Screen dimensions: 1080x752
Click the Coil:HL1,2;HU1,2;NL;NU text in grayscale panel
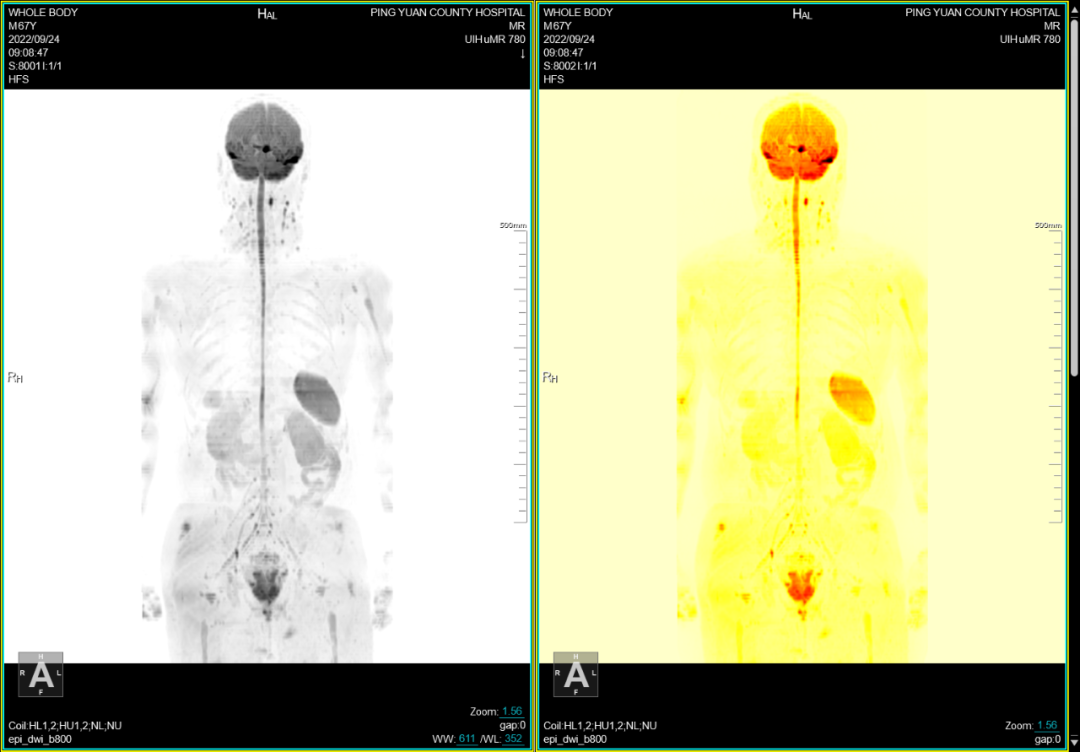click(65, 725)
